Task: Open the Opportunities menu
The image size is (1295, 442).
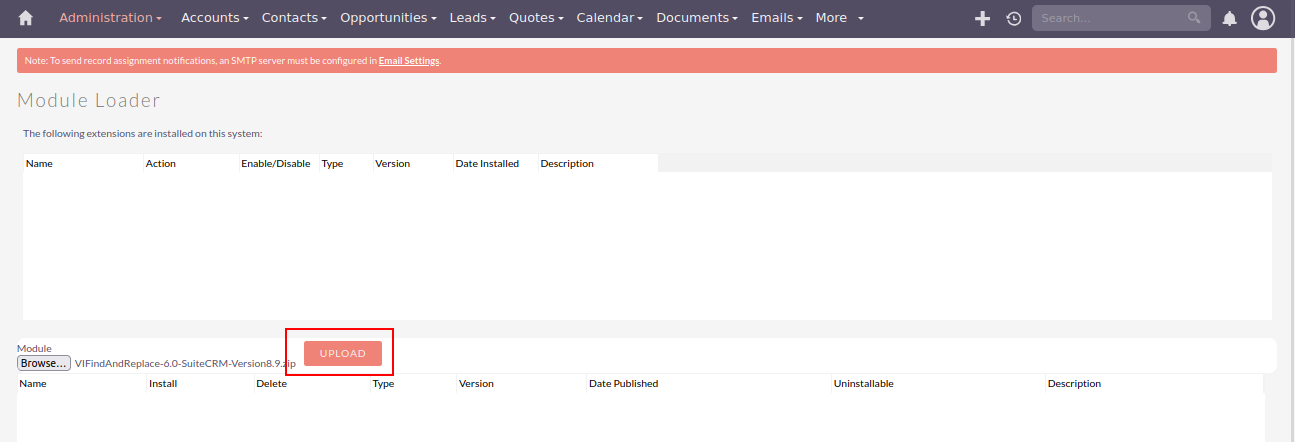Action: (388, 18)
